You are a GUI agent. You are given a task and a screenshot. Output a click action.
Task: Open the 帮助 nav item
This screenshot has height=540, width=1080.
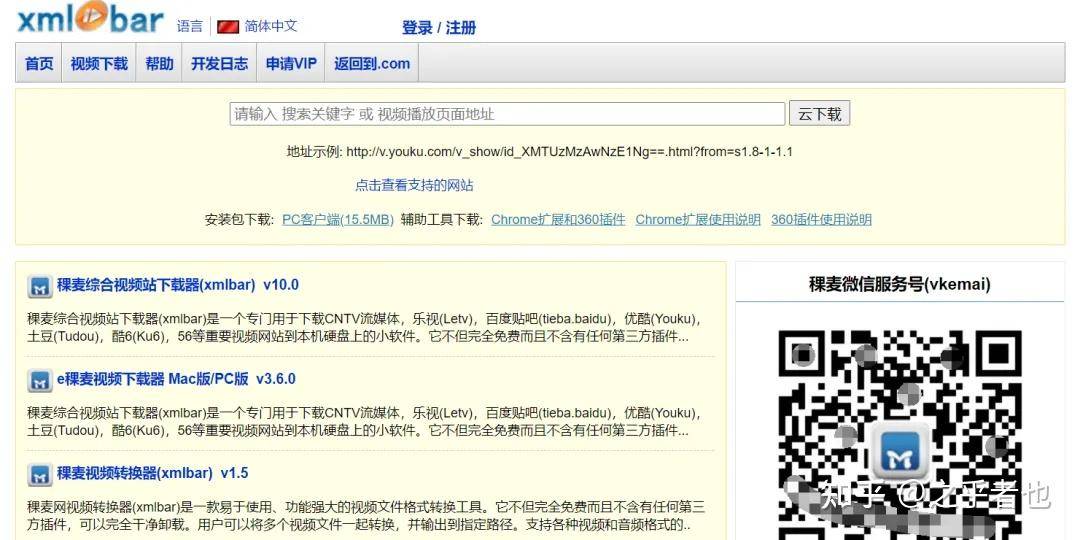(x=159, y=63)
